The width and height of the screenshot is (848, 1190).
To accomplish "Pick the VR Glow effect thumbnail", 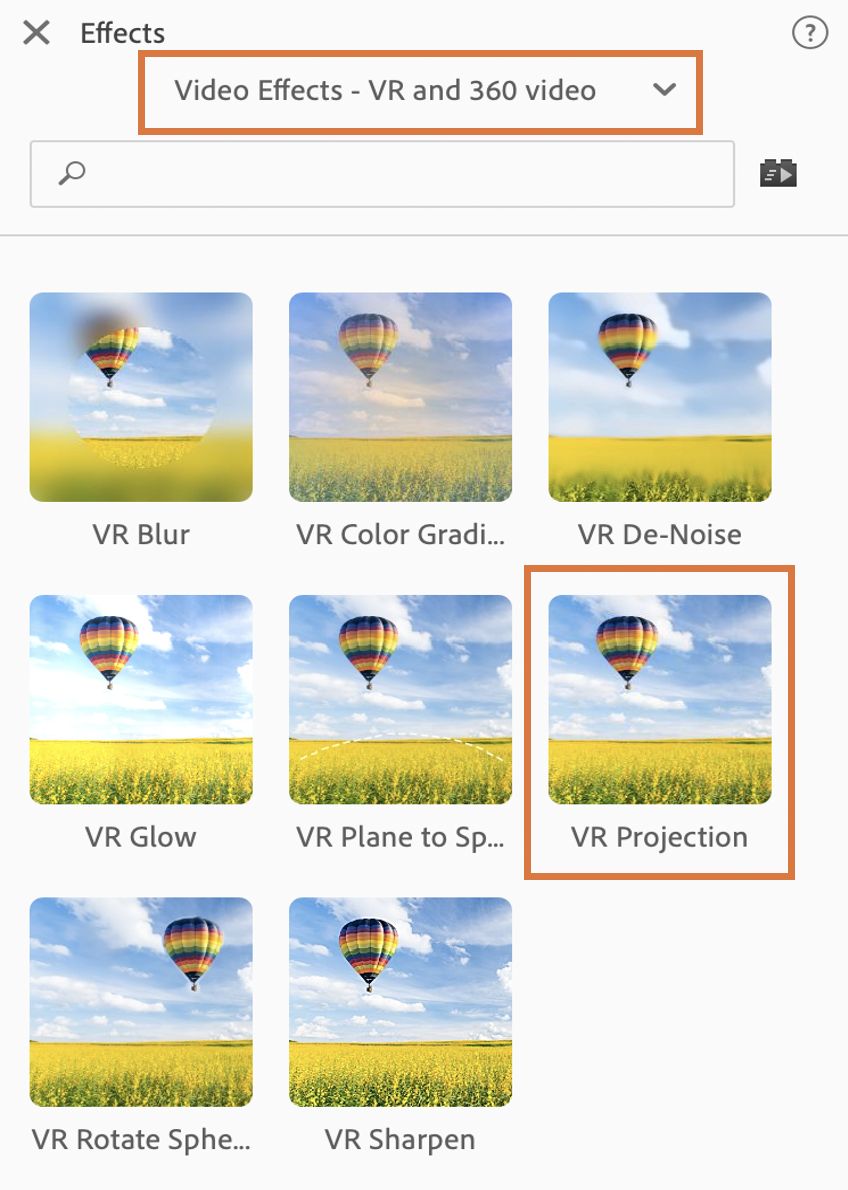I will [141, 700].
